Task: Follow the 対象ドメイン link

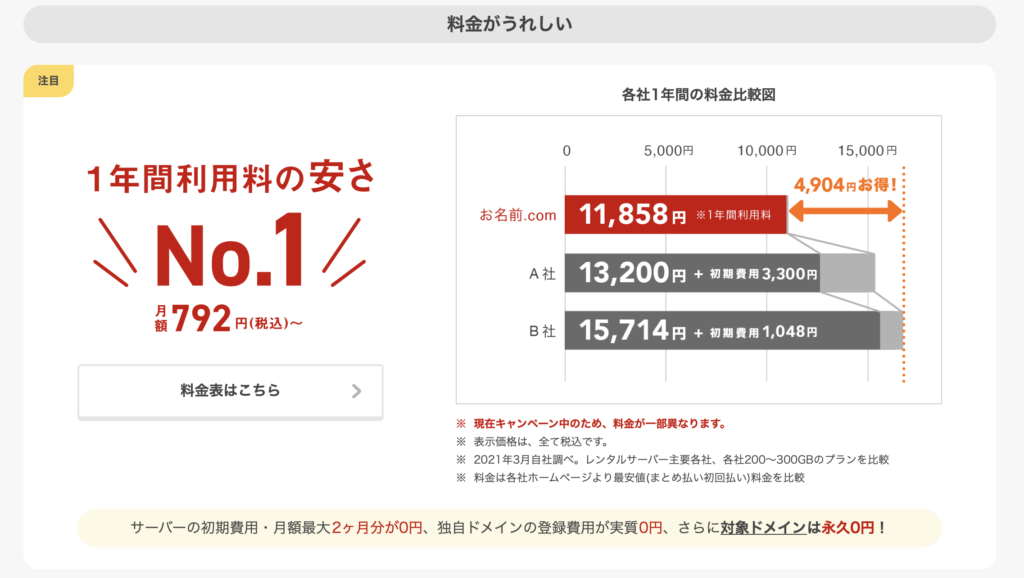Action: click(x=763, y=528)
